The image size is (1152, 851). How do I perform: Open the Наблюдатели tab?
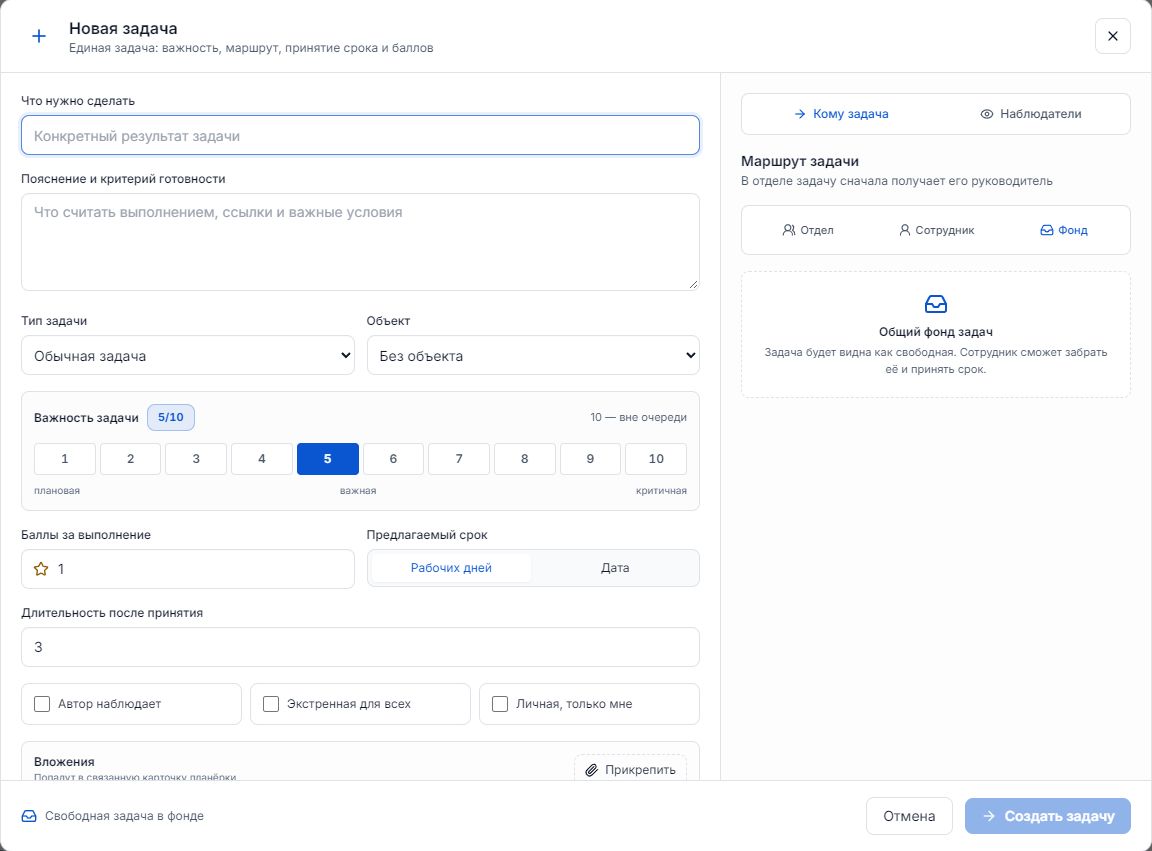[x=1030, y=114]
